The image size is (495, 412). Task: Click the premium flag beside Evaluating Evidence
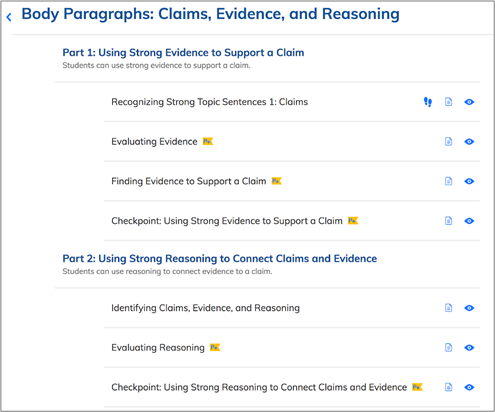(208, 141)
